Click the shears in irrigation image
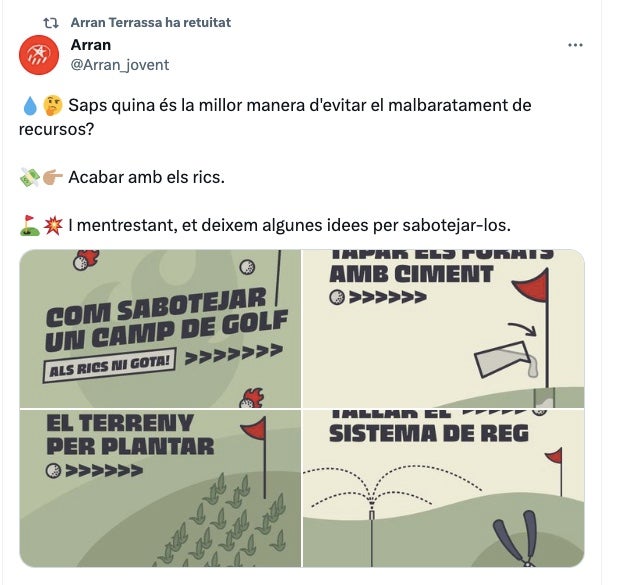623x585 pixels. point(517,538)
